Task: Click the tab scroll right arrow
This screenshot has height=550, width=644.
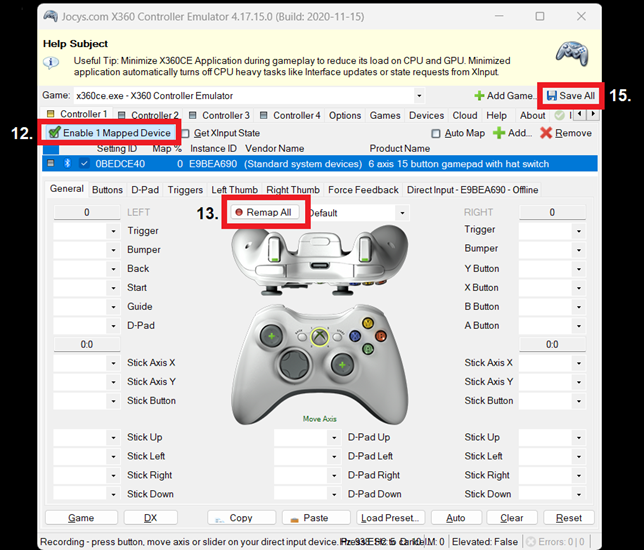Action: [x=593, y=114]
